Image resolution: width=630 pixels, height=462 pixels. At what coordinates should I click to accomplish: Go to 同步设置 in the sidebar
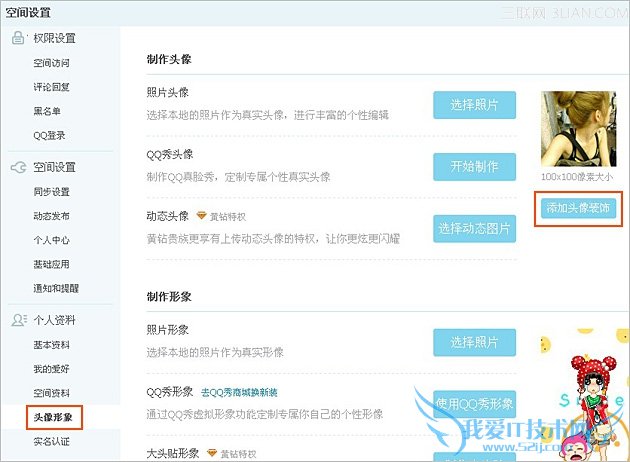[51, 192]
